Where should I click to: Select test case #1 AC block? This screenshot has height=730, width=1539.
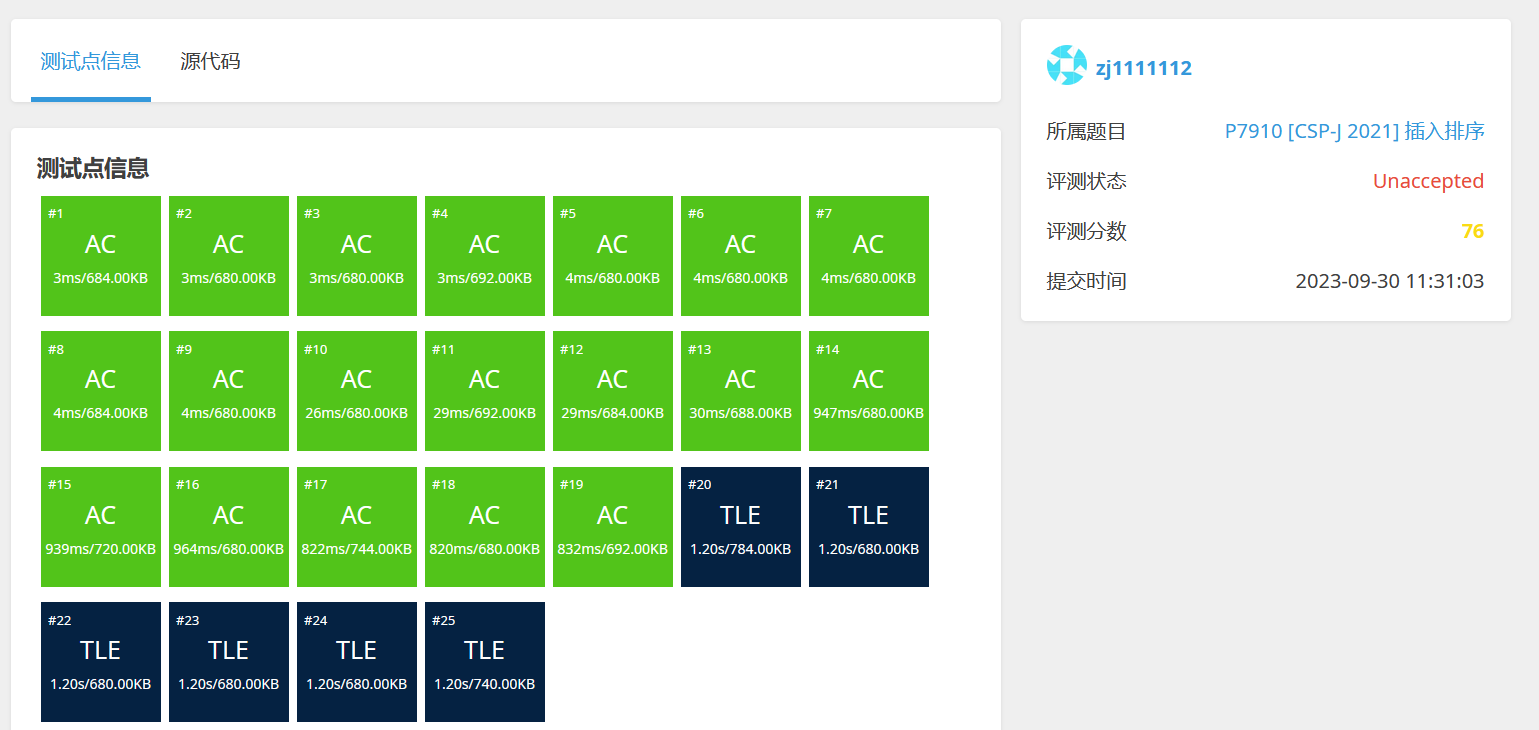101,256
